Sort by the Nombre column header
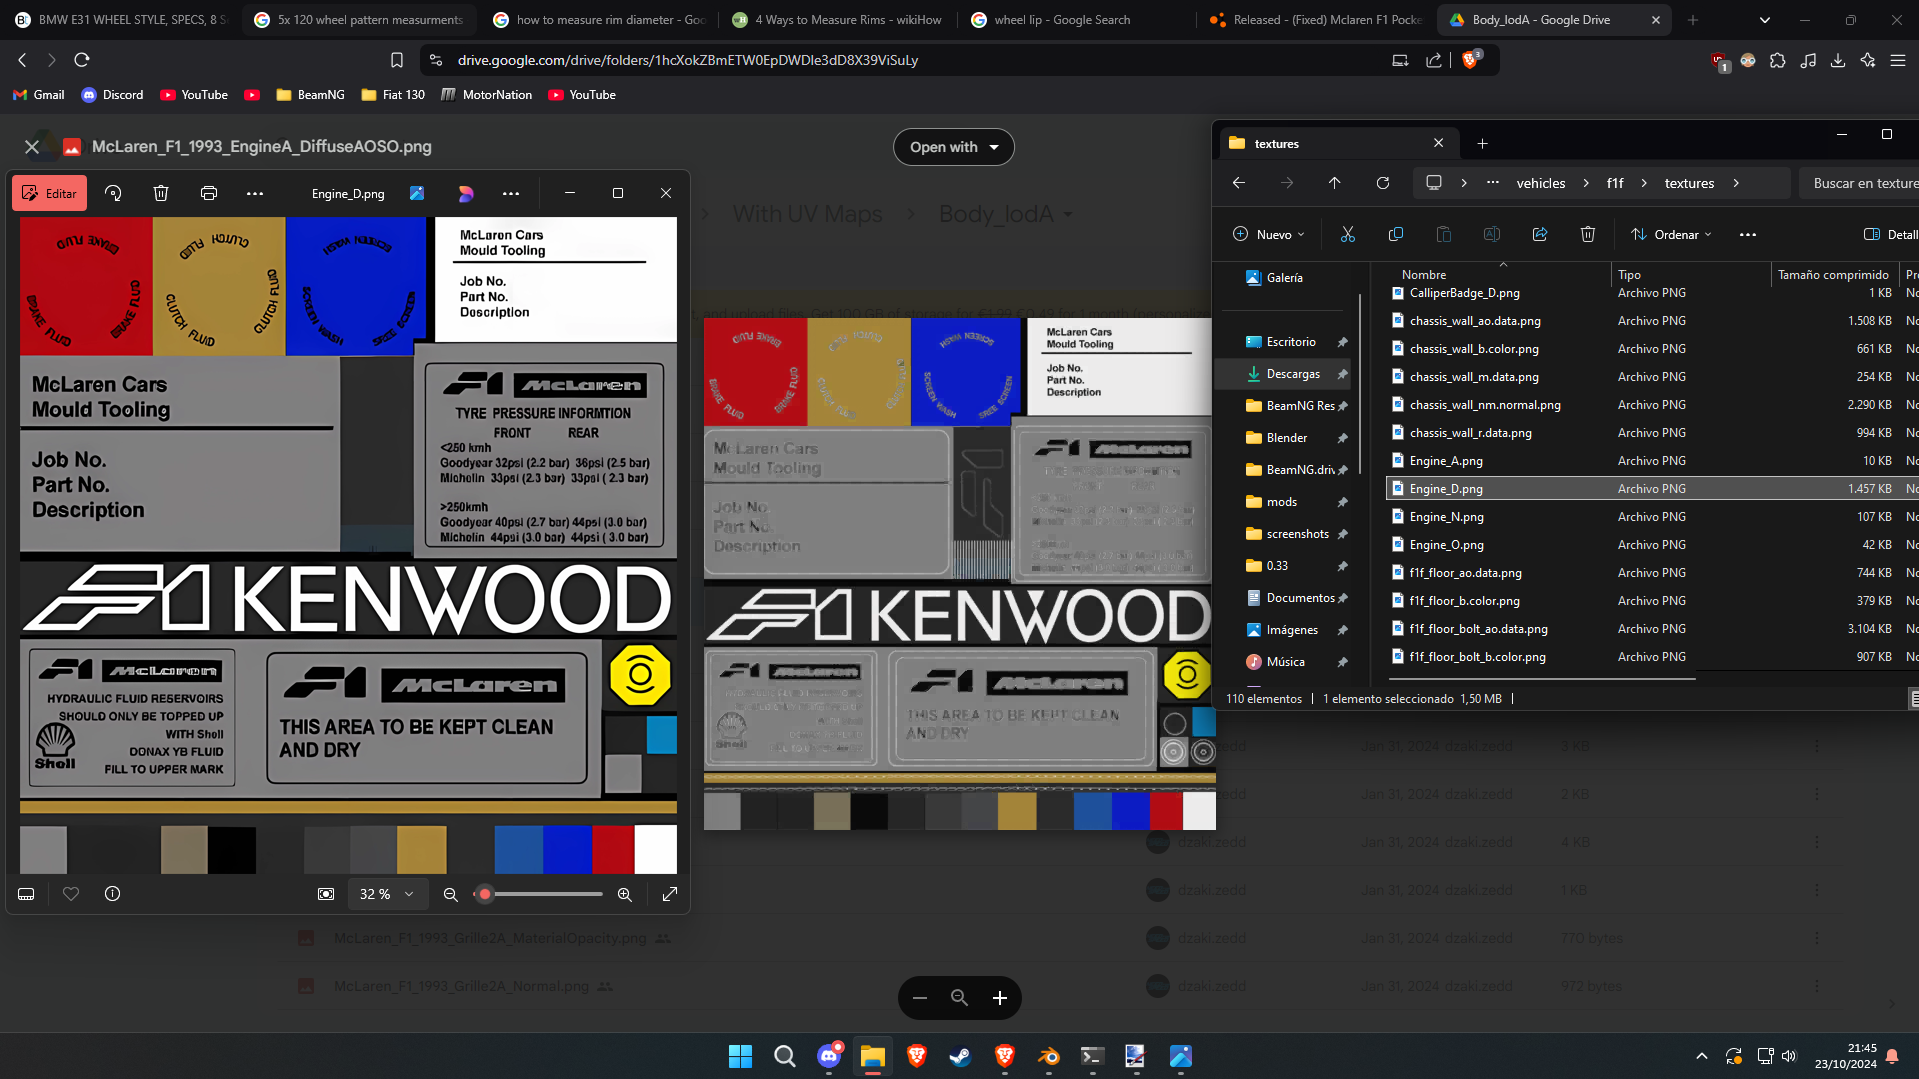This screenshot has height=1079, width=1919. coord(1423,275)
